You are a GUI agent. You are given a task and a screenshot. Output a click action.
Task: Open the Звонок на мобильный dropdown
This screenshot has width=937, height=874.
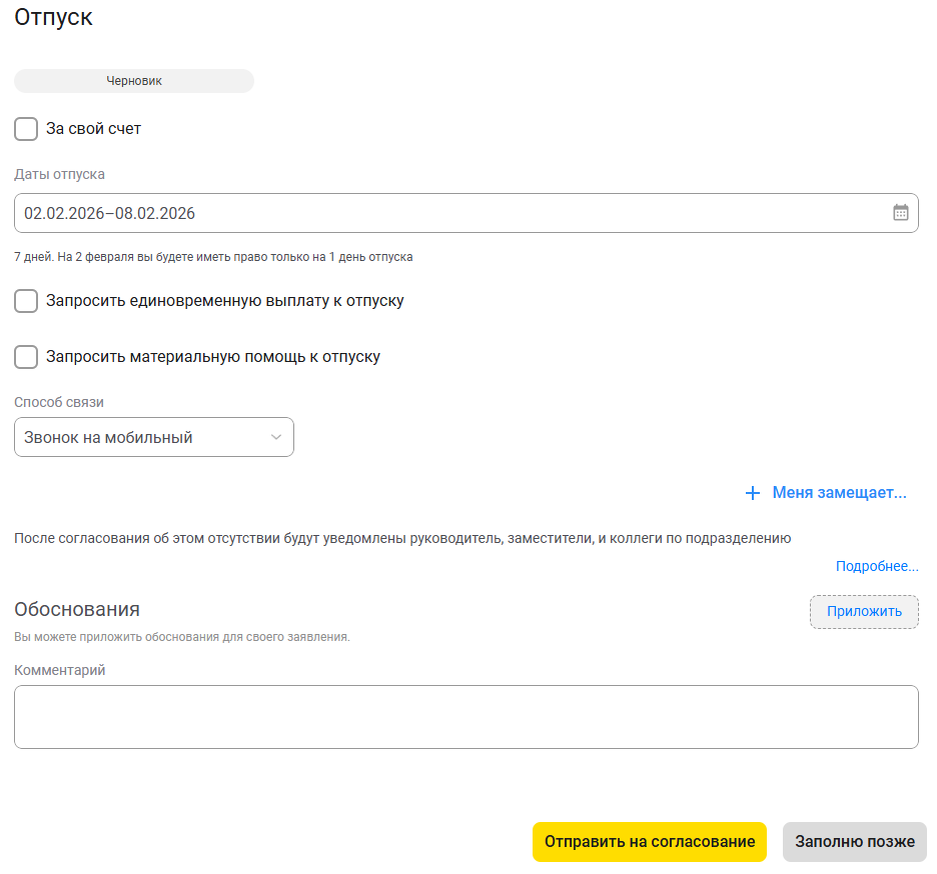[154, 437]
